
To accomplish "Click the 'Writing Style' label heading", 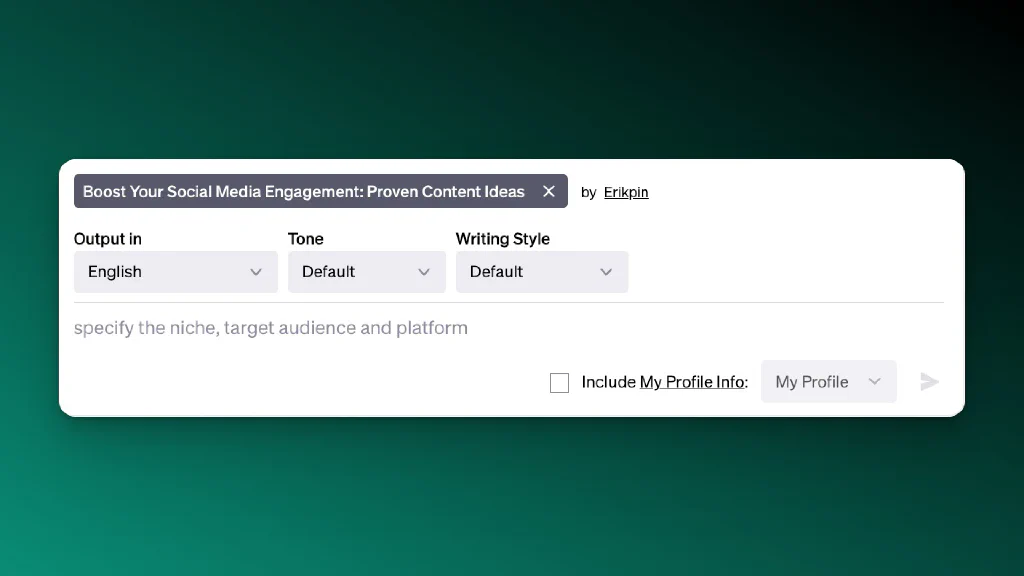I will (503, 239).
